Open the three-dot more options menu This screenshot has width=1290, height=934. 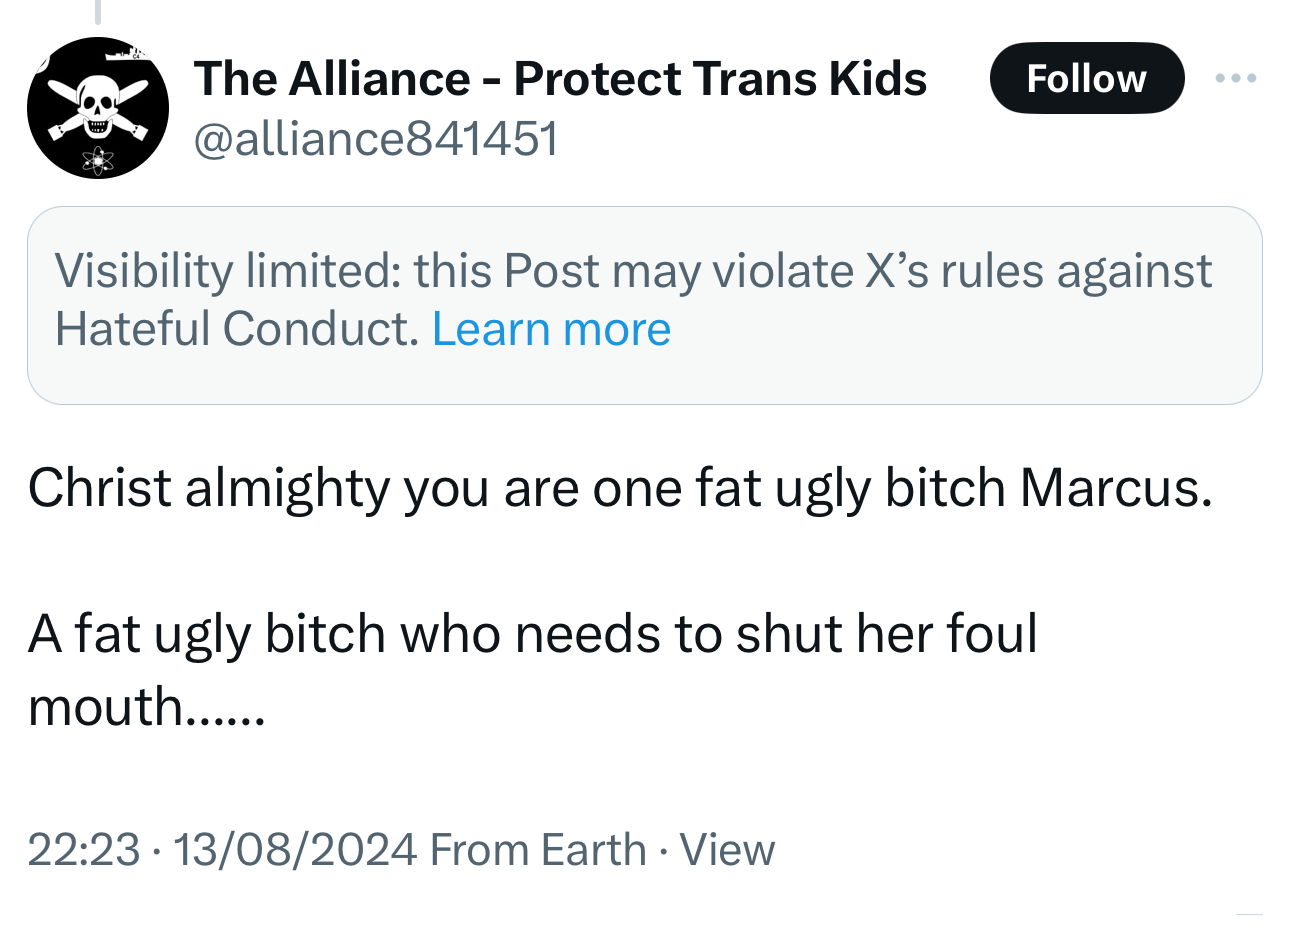[1236, 78]
